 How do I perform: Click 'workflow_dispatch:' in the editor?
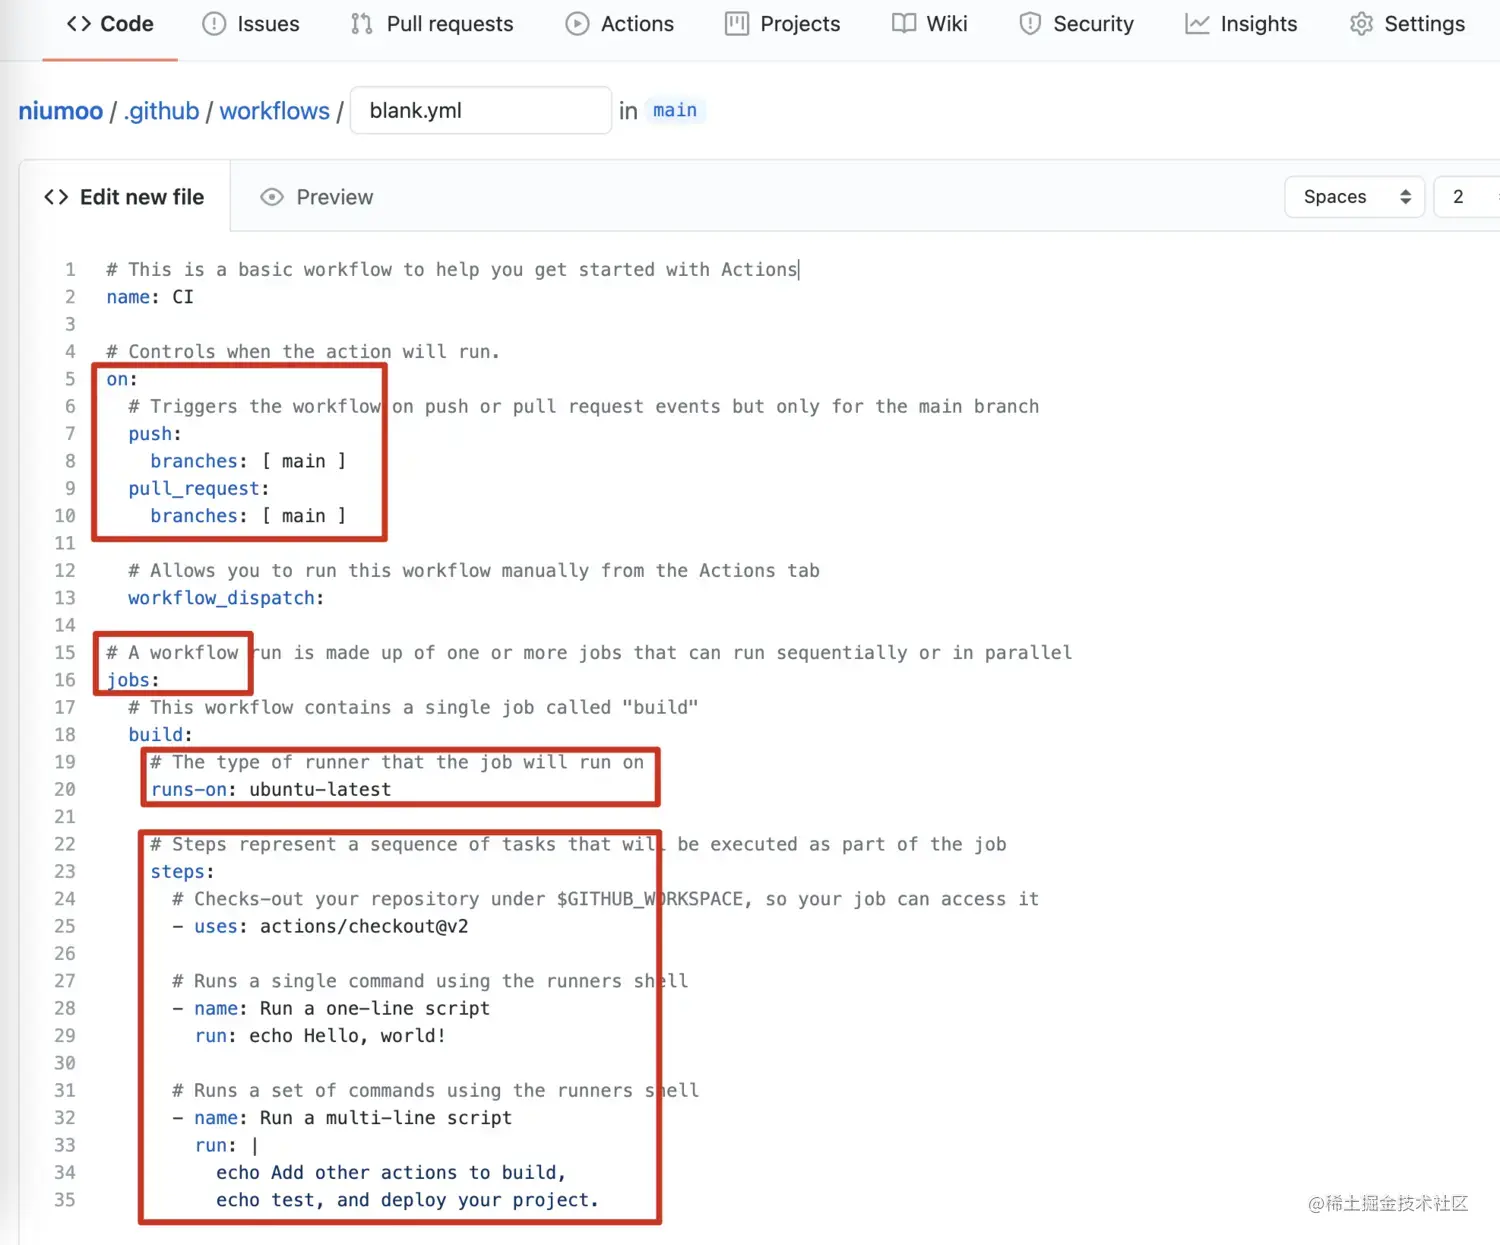point(226,598)
